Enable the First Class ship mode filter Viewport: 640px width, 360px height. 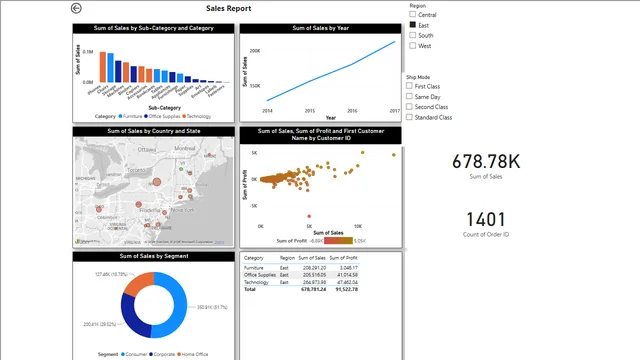point(409,86)
